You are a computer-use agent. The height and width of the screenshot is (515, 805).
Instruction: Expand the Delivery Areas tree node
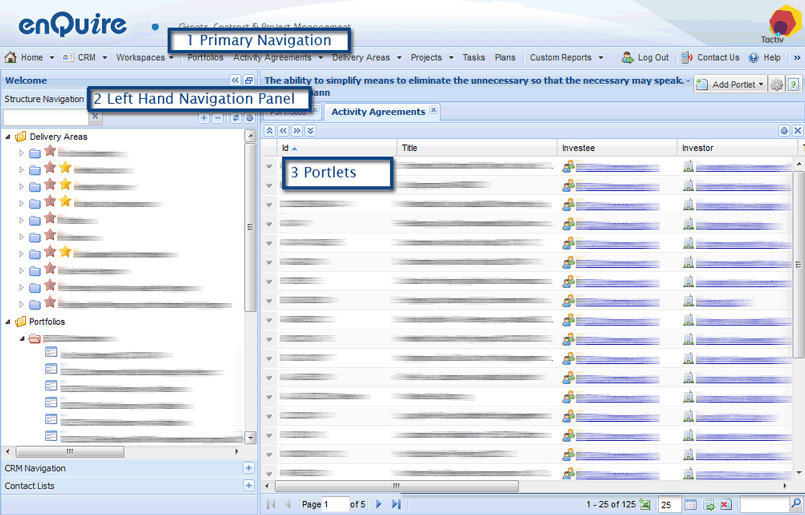click(x=9, y=136)
